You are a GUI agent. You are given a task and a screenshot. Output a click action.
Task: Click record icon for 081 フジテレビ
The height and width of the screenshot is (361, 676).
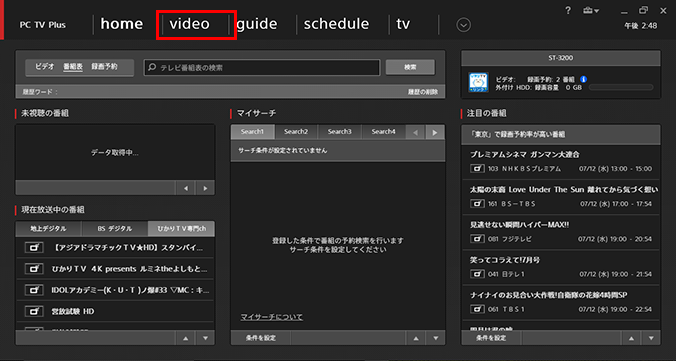pos(477,239)
